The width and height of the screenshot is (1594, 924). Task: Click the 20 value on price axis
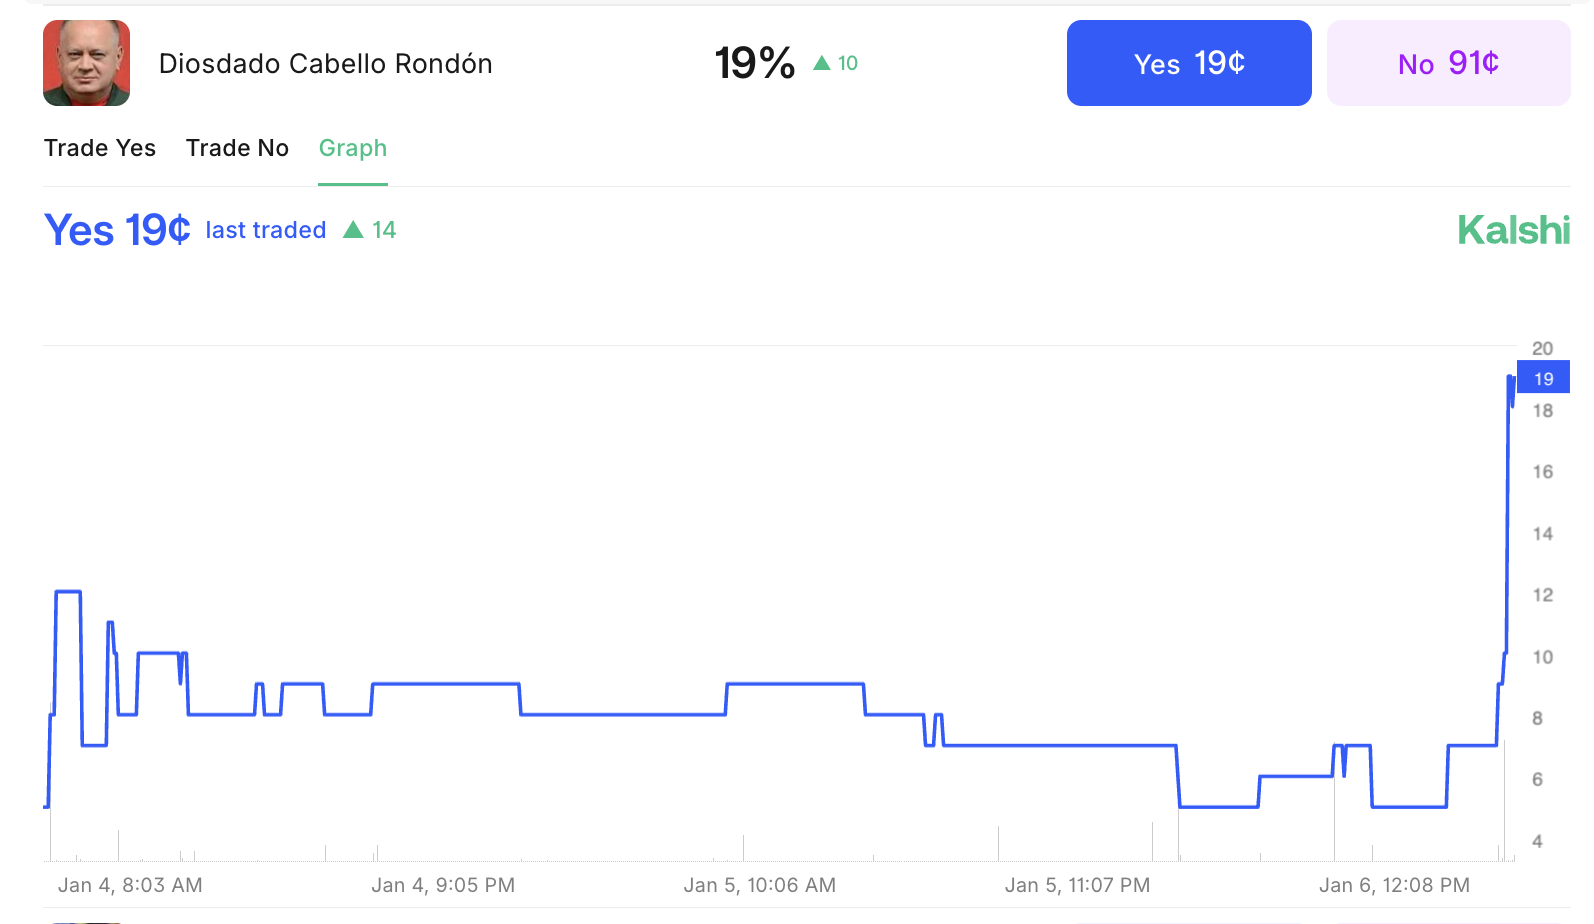pos(1542,348)
